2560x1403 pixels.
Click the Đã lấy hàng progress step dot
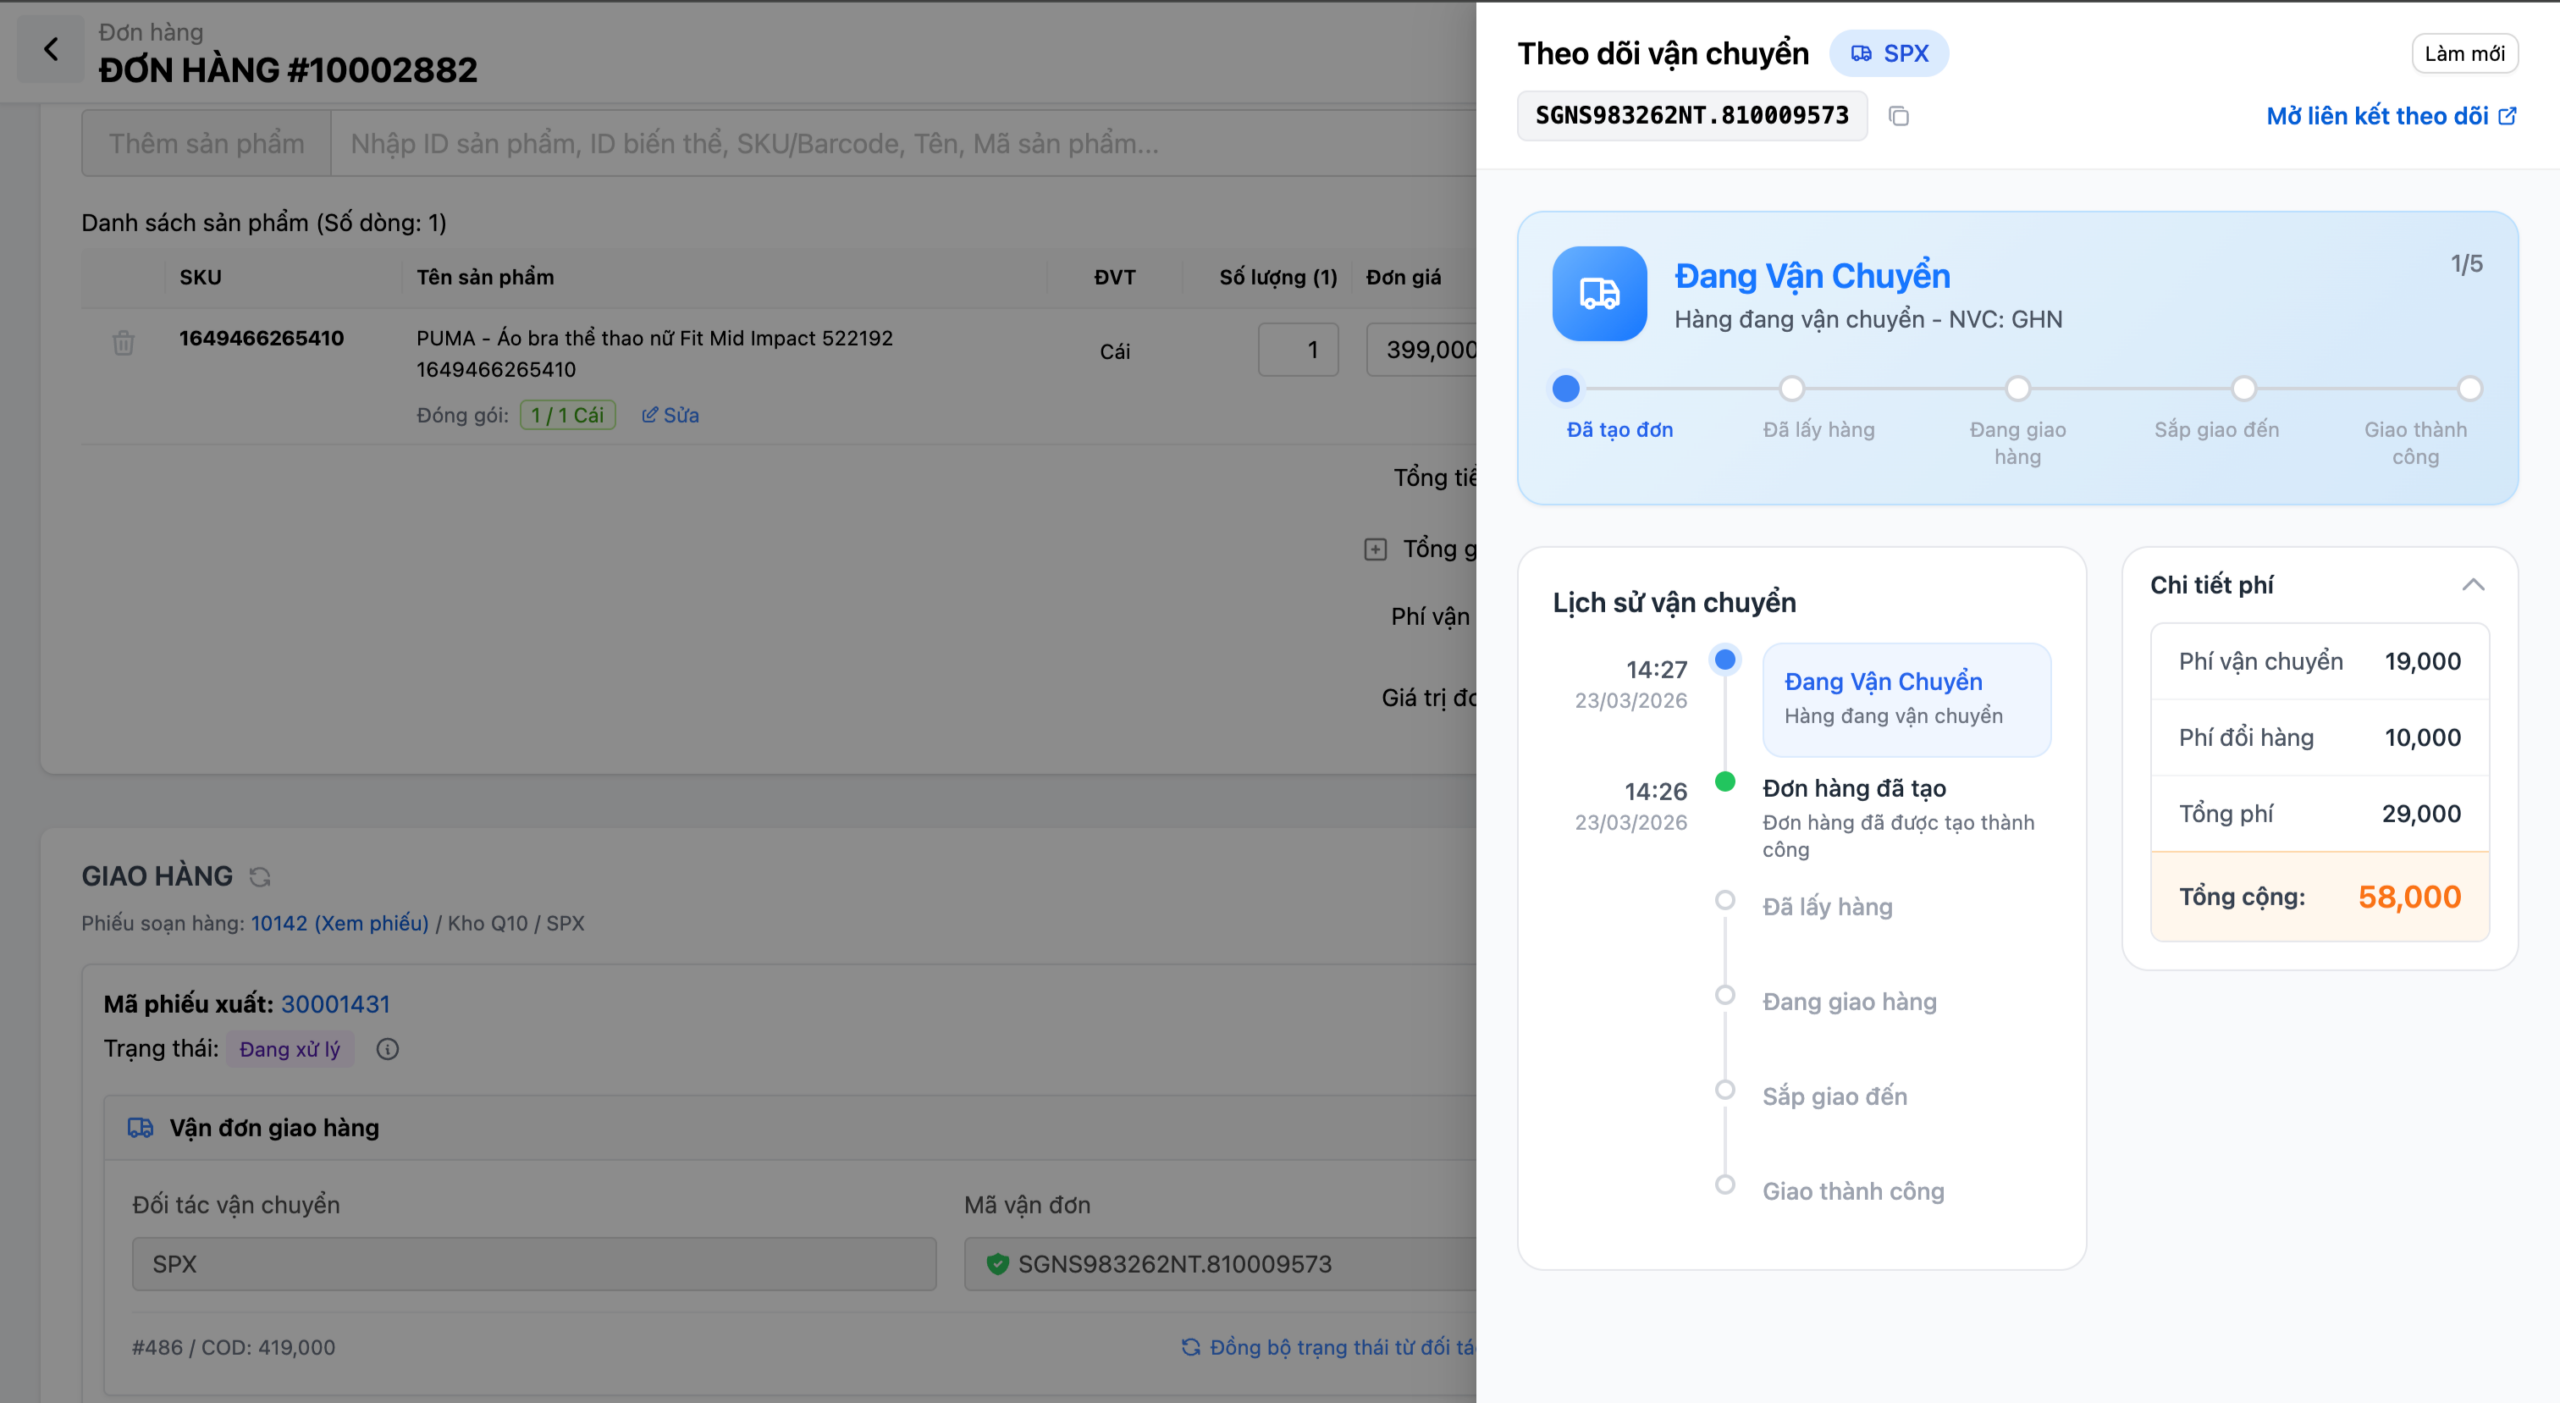(1791, 389)
